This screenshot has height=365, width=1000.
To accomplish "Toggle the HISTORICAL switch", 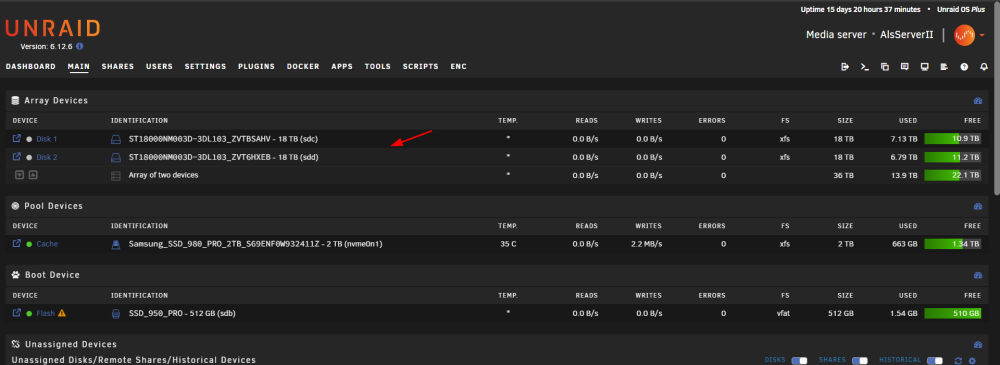I will pos(935,361).
